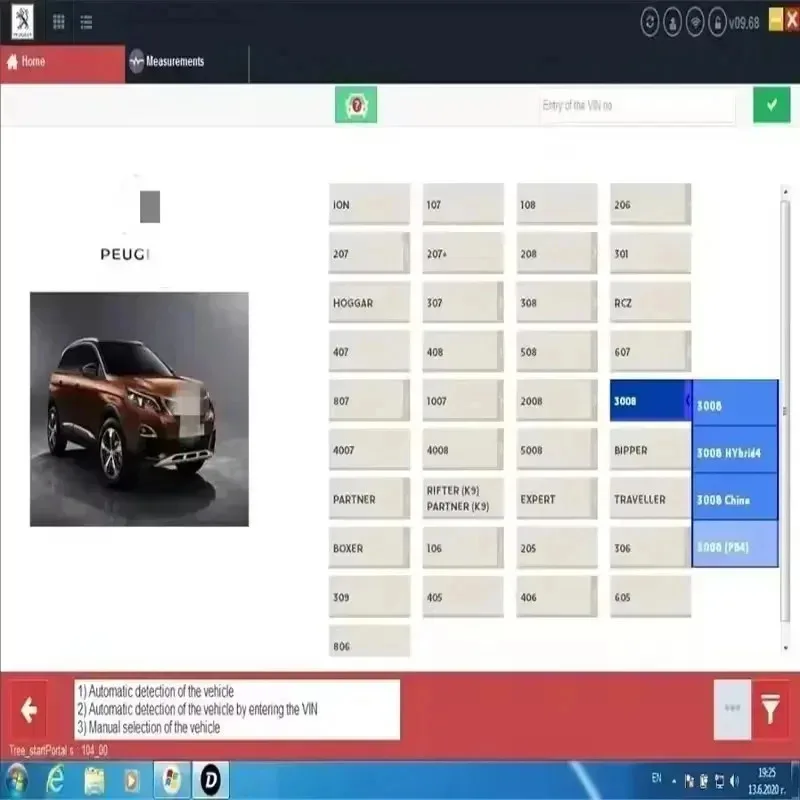800x800 pixels.
Task: Click the red question mark warning icon
Action: pyautogui.click(x=355, y=105)
